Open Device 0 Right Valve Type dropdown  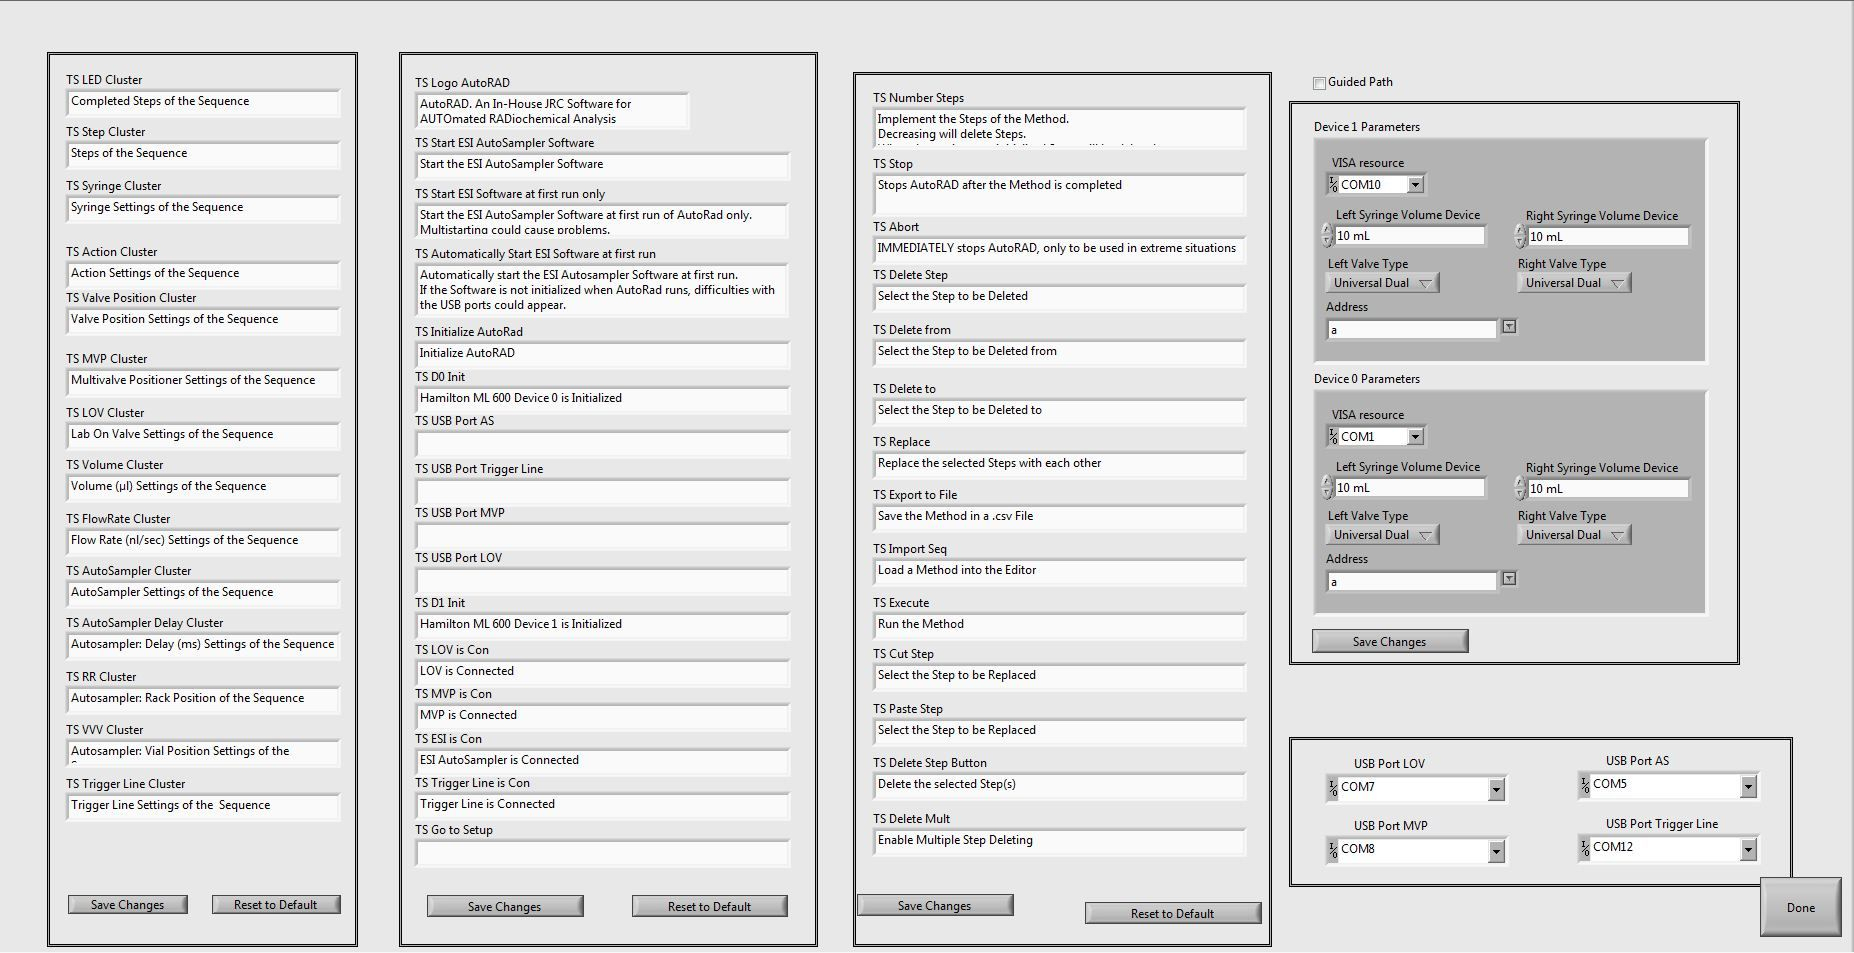[1573, 535]
